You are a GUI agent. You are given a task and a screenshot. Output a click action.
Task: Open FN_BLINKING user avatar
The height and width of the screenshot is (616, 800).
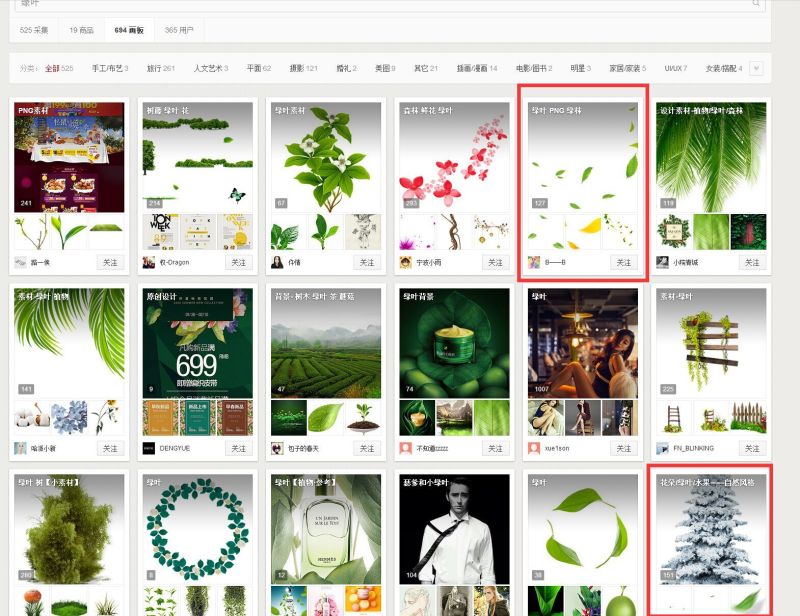662,448
